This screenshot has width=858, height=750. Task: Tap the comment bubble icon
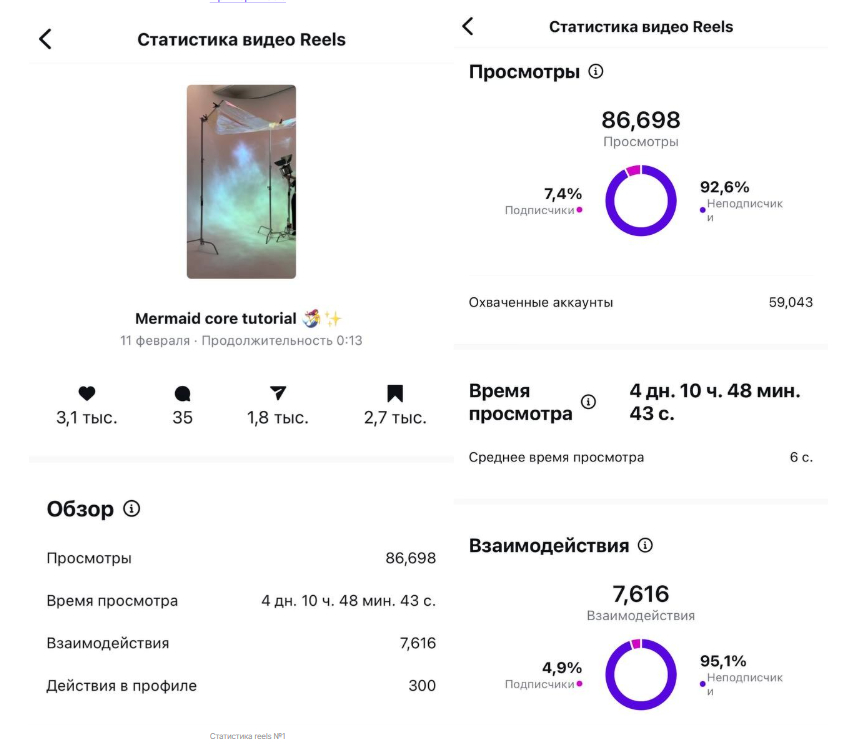tap(182, 394)
